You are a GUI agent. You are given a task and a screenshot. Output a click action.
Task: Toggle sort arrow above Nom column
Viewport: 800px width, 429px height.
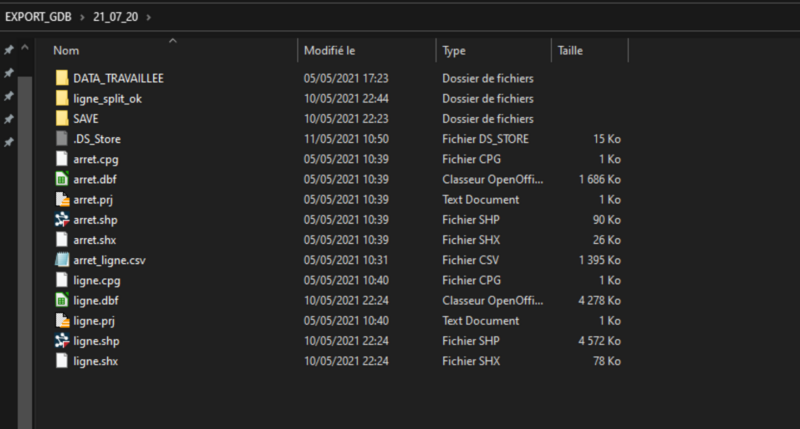(172, 41)
